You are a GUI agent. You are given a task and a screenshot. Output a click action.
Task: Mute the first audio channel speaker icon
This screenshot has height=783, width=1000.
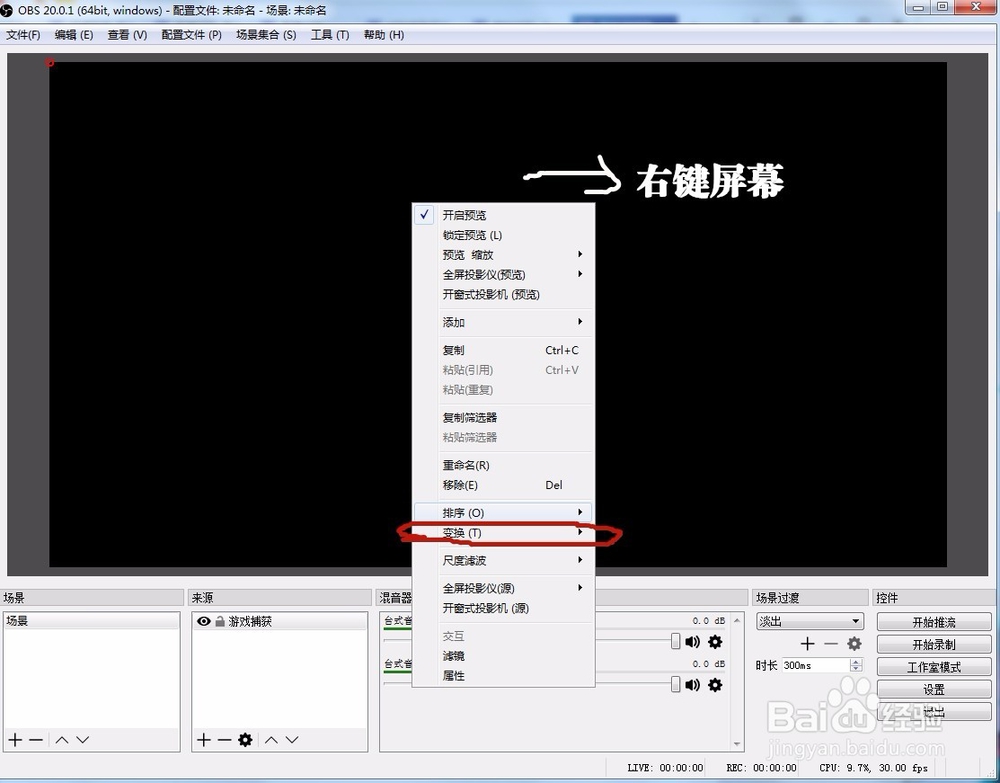pyautogui.click(x=693, y=642)
